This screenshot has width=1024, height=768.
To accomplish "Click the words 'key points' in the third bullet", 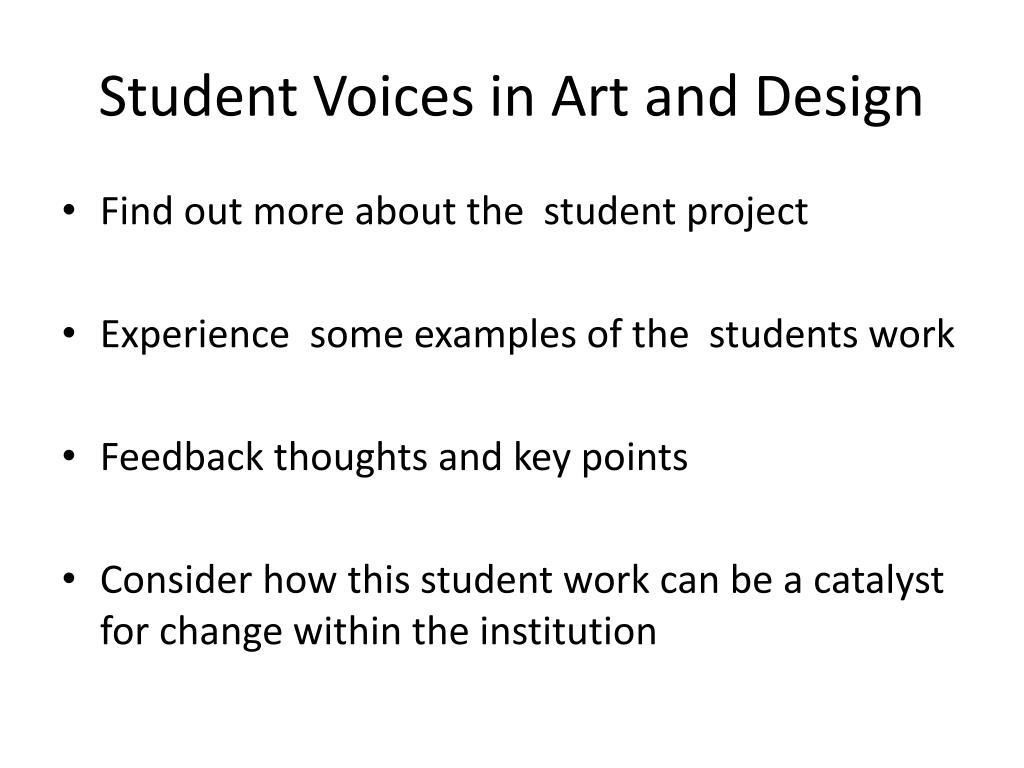I will (601, 457).
